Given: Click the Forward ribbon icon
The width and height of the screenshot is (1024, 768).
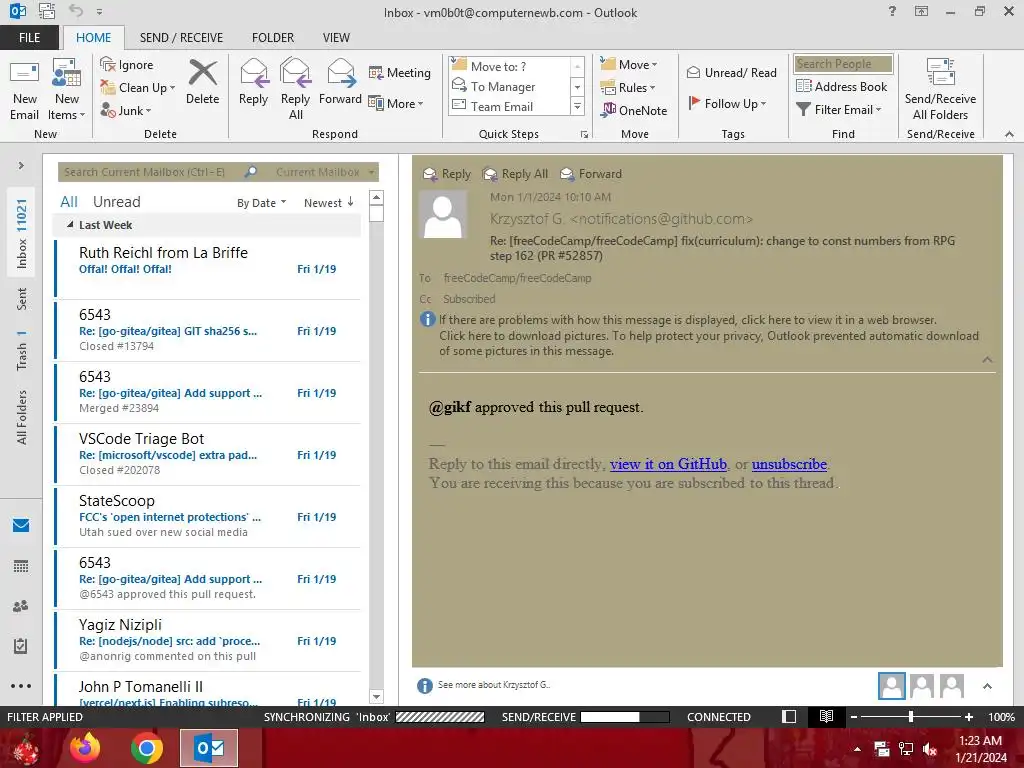Looking at the screenshot, I should tap(340, 73).
